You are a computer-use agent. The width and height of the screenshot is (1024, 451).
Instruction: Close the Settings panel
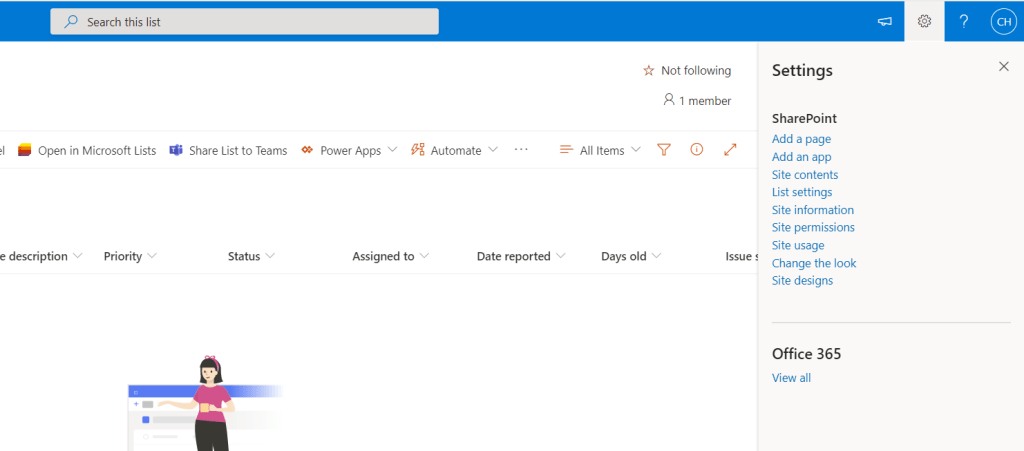click(1004, 66)
